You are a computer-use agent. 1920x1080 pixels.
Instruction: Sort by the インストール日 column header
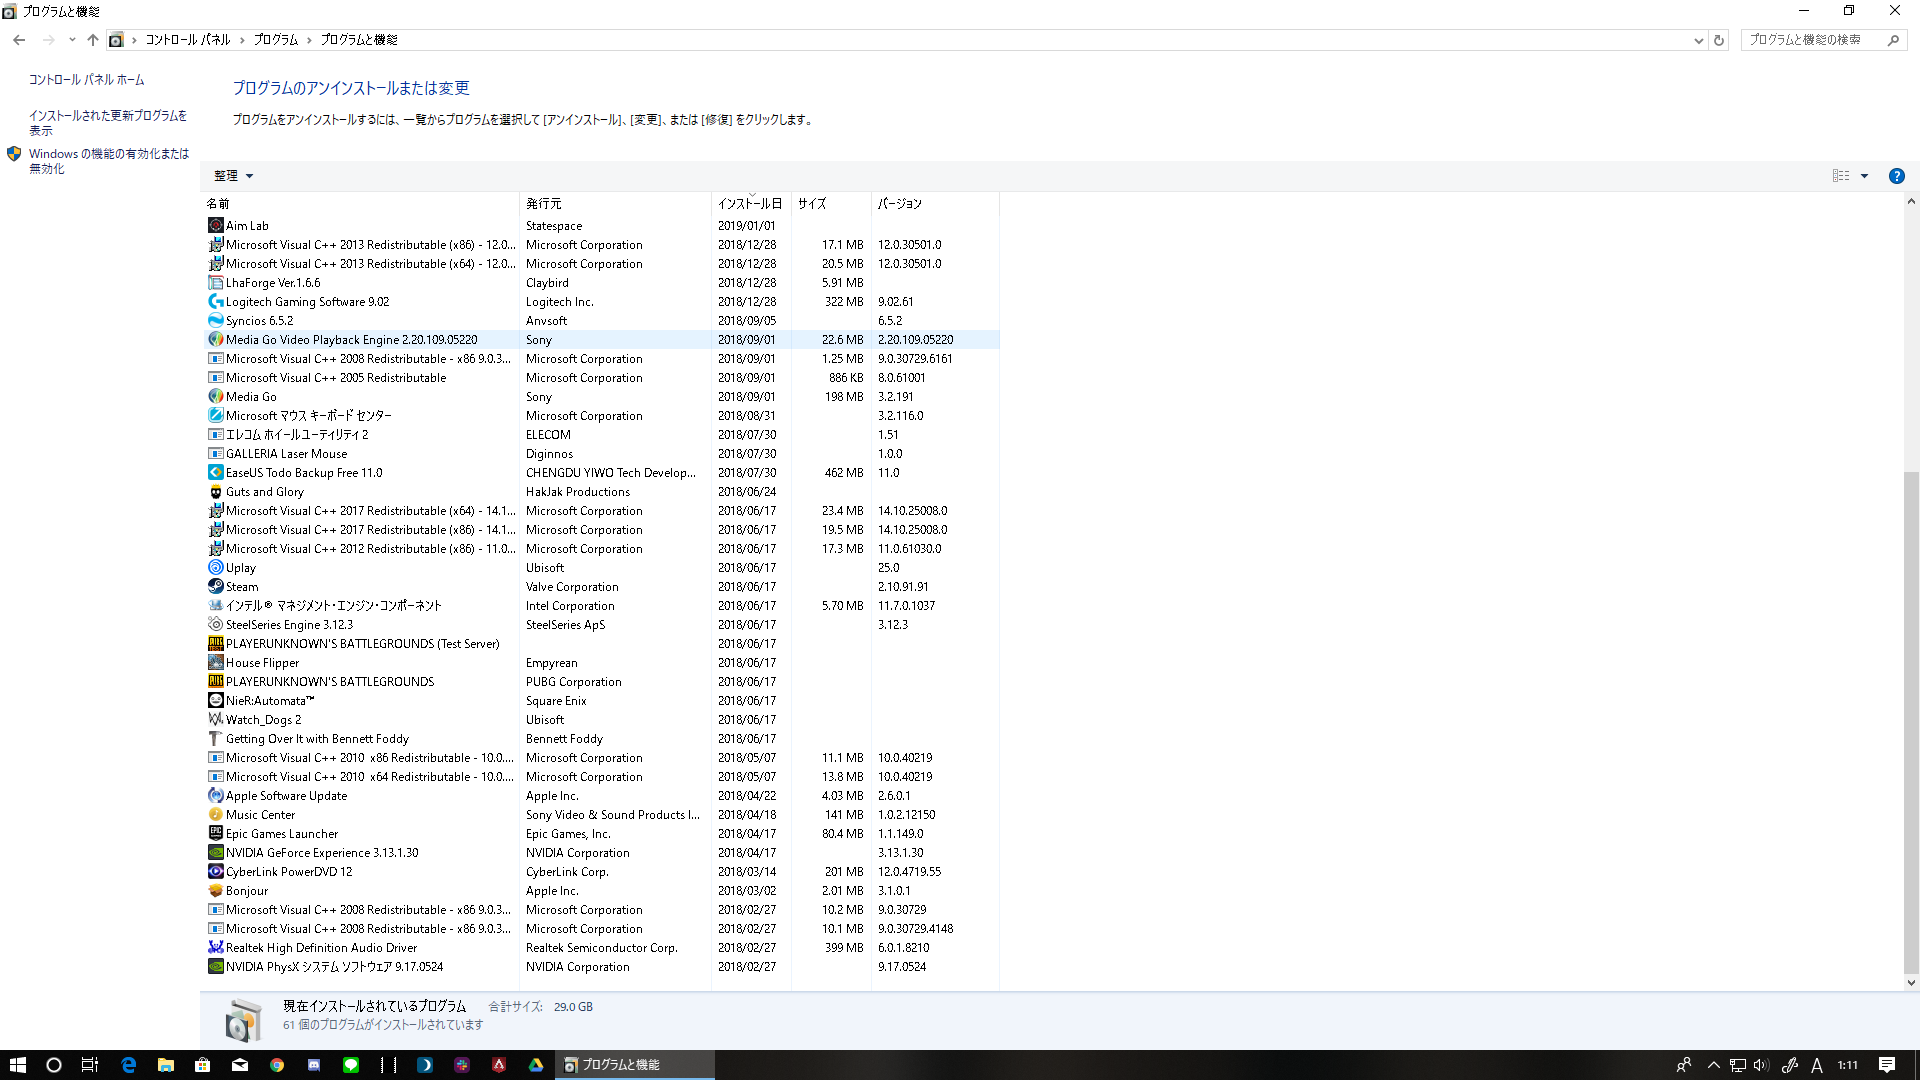coord(750,203)
